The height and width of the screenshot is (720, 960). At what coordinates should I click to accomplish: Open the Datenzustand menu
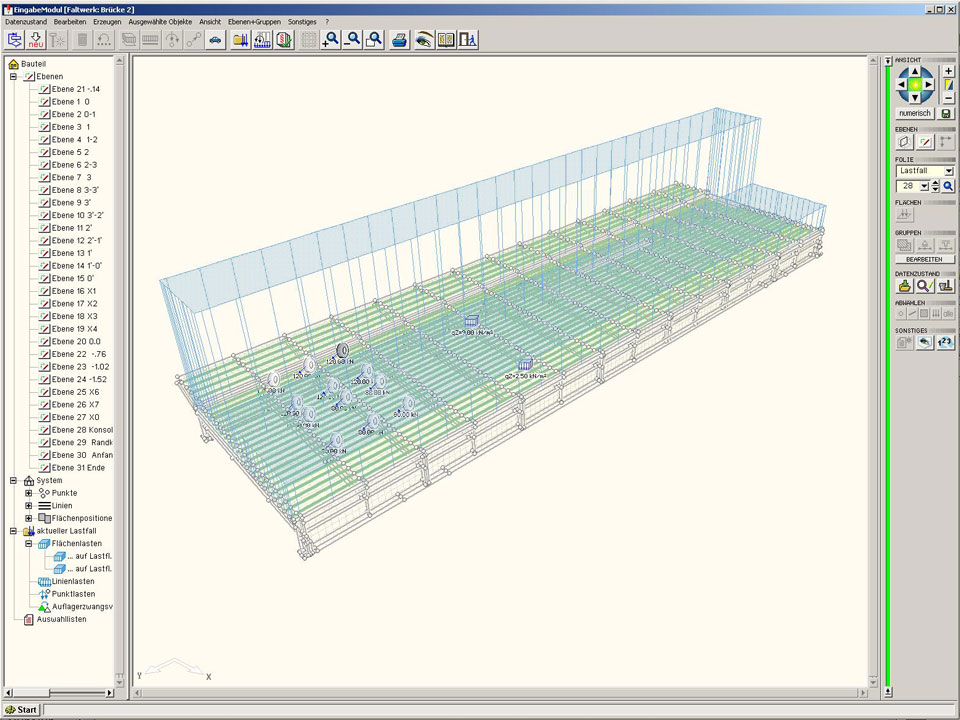[x=26, y=21]
